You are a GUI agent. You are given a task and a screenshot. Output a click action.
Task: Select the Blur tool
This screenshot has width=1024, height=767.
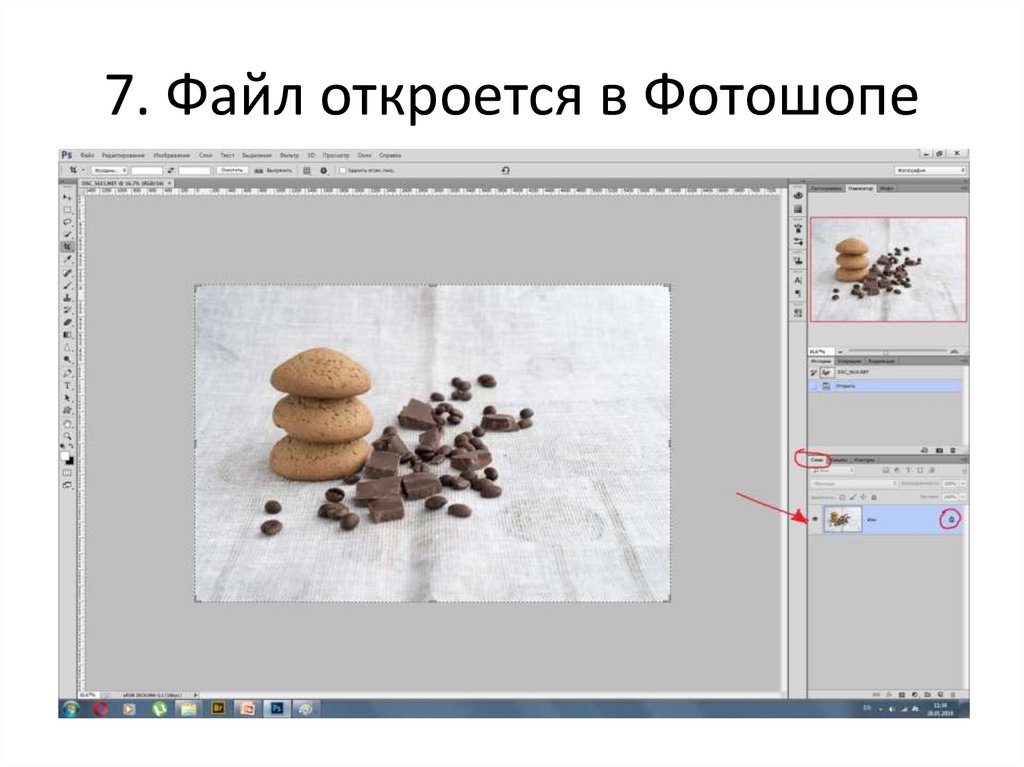click(x=67, y=347)
